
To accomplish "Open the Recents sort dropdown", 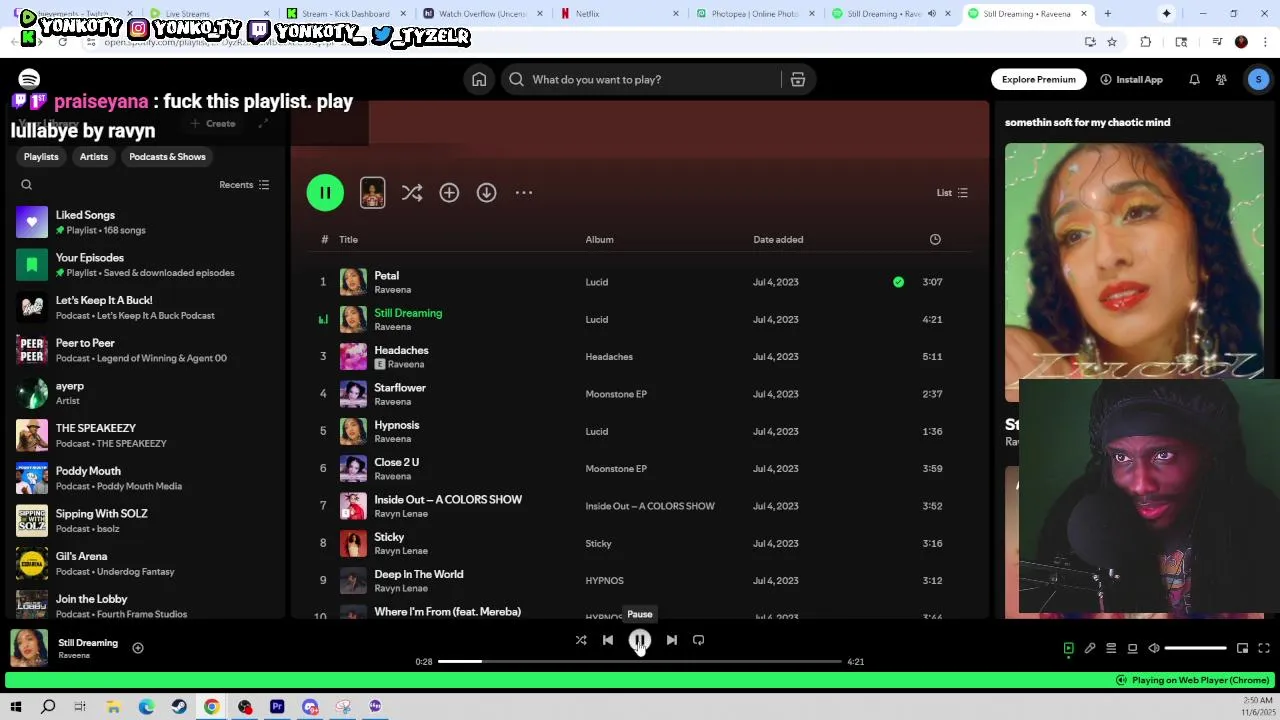I will (244, 185).
